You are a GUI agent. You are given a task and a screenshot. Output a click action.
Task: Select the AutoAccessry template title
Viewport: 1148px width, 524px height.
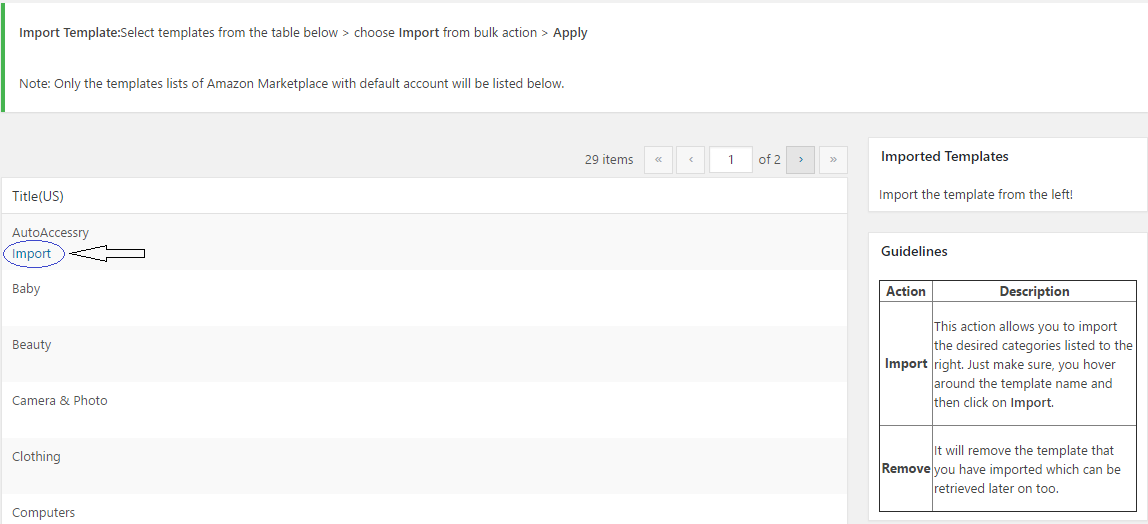(x=51, y=233)
